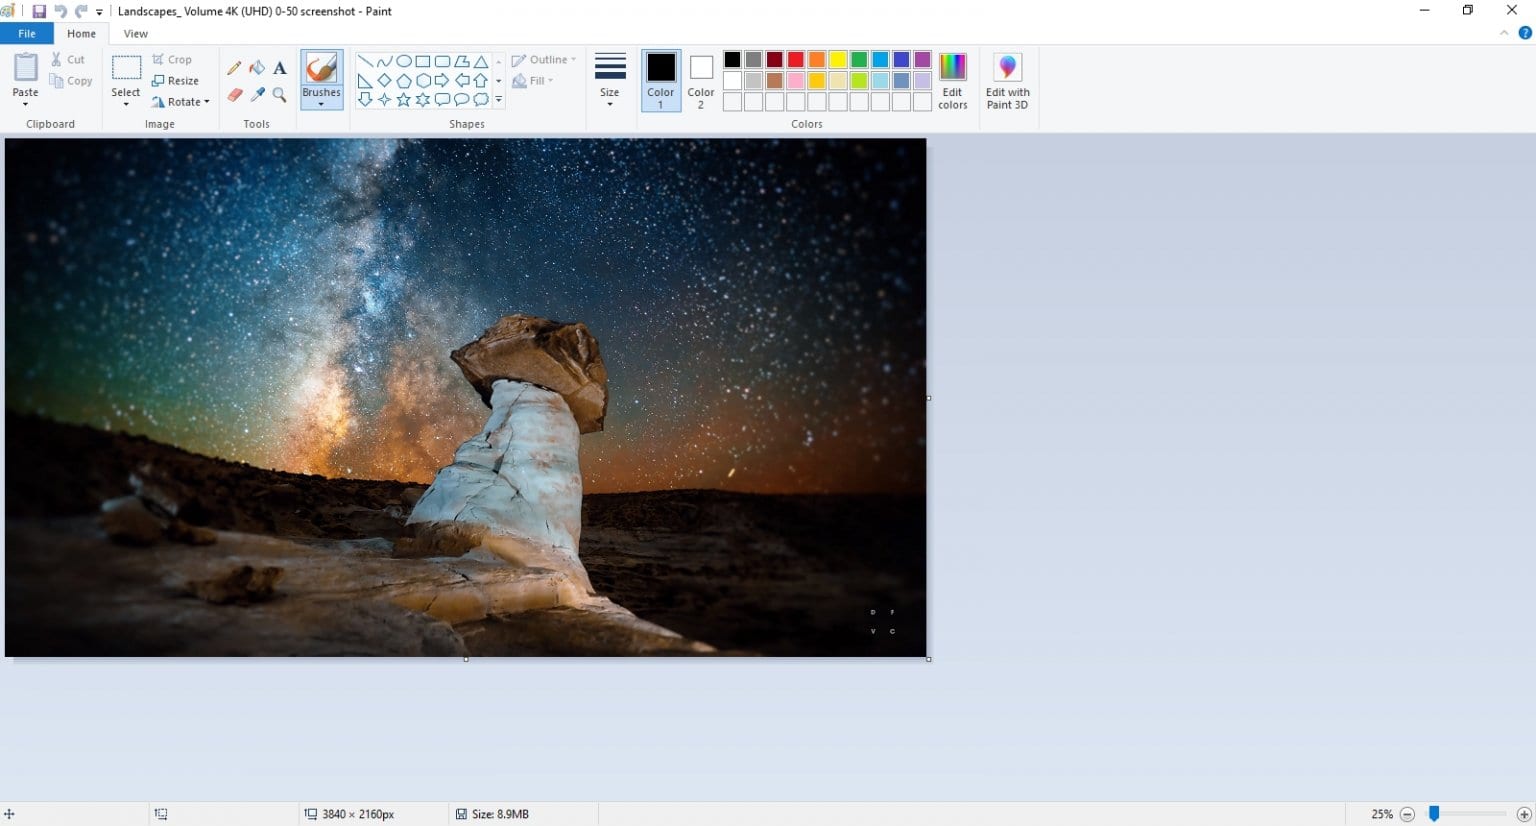Open the Brushes tool
Image resolution: width=1536 pixels, height=826 pixels.
[x=321, y=78]
